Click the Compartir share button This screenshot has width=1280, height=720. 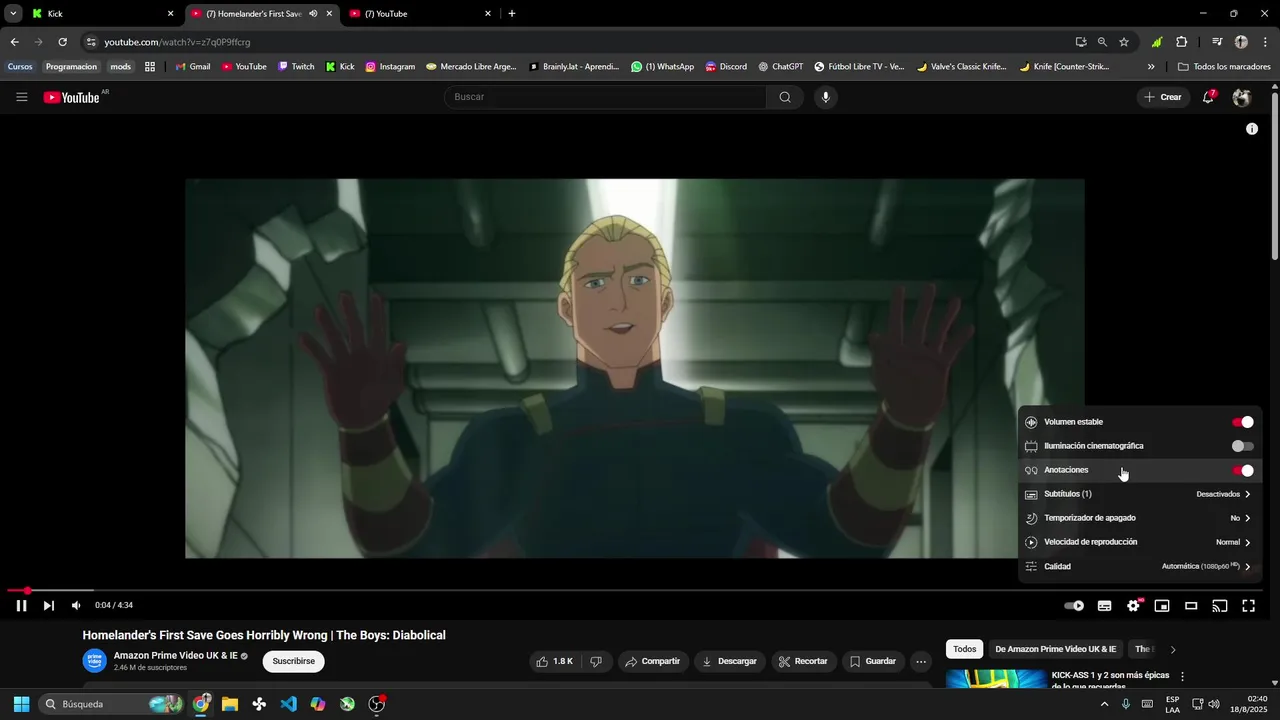click(x=652, y=661)
